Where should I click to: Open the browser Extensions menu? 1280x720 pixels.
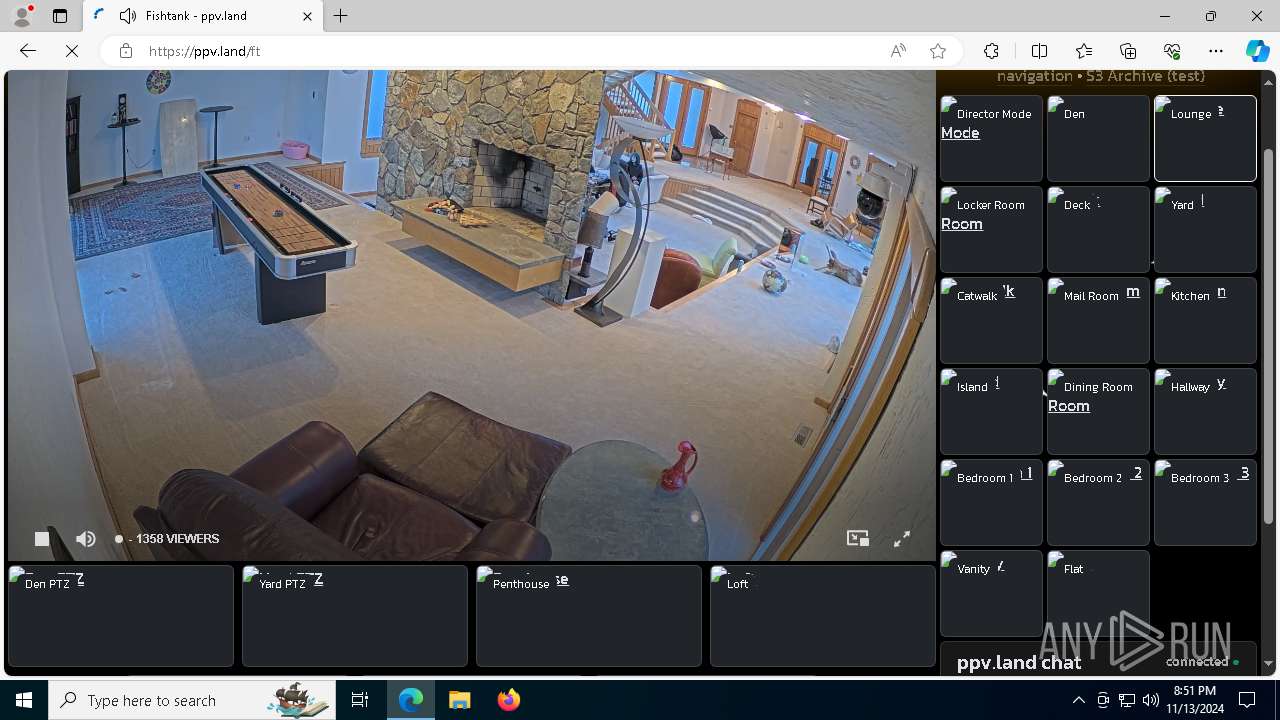(x=991, y=51)
